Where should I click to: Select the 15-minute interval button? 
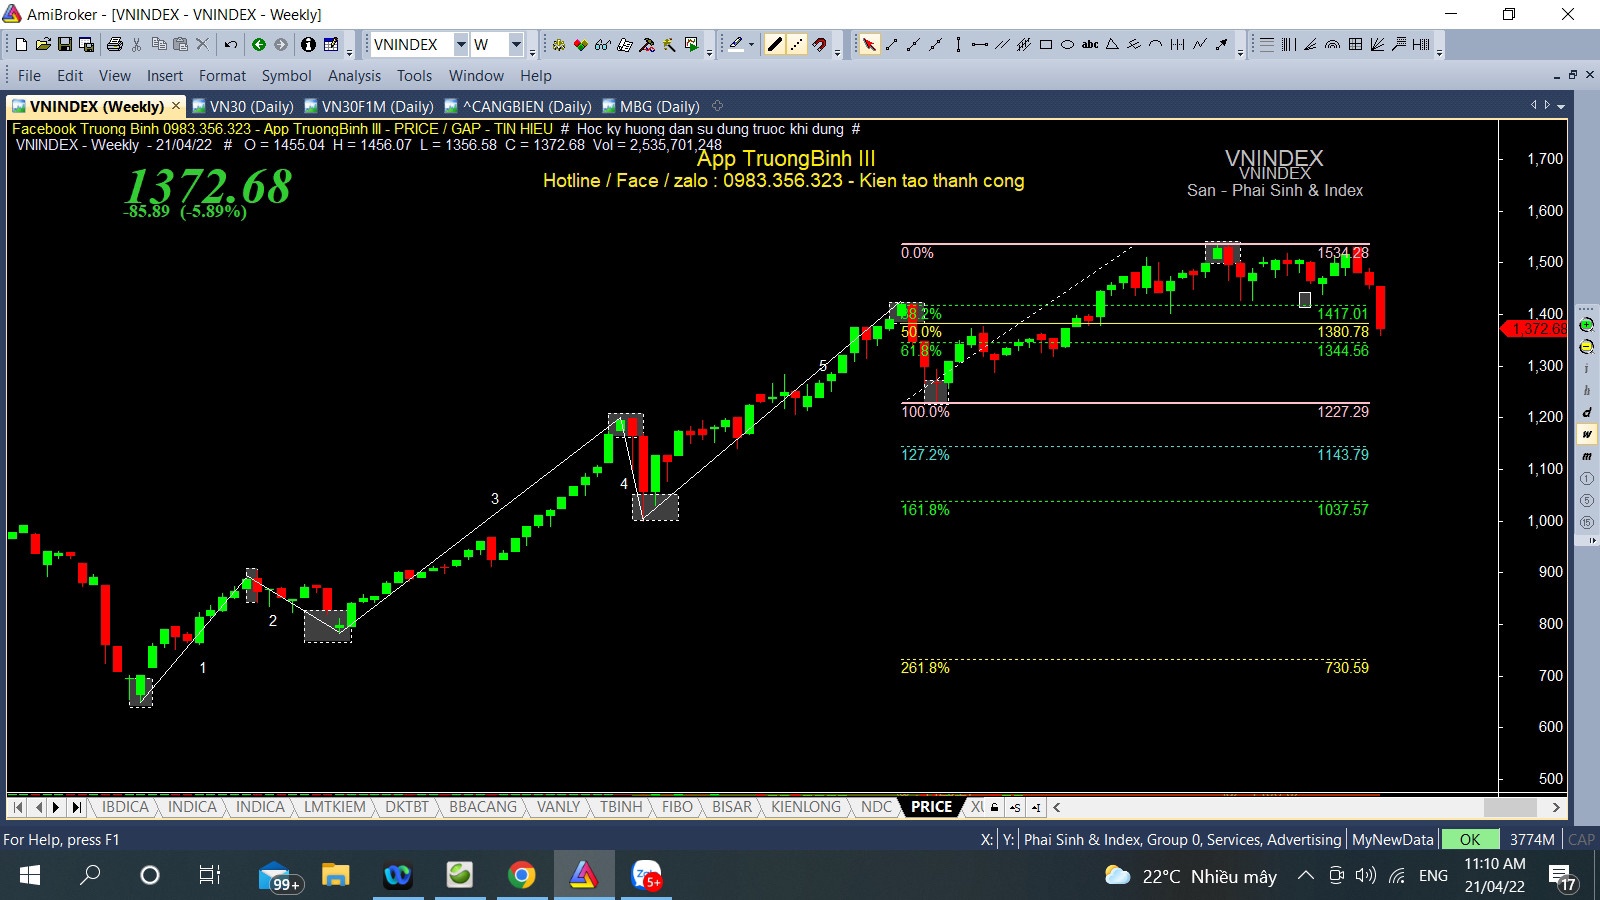click(1586, 522)
